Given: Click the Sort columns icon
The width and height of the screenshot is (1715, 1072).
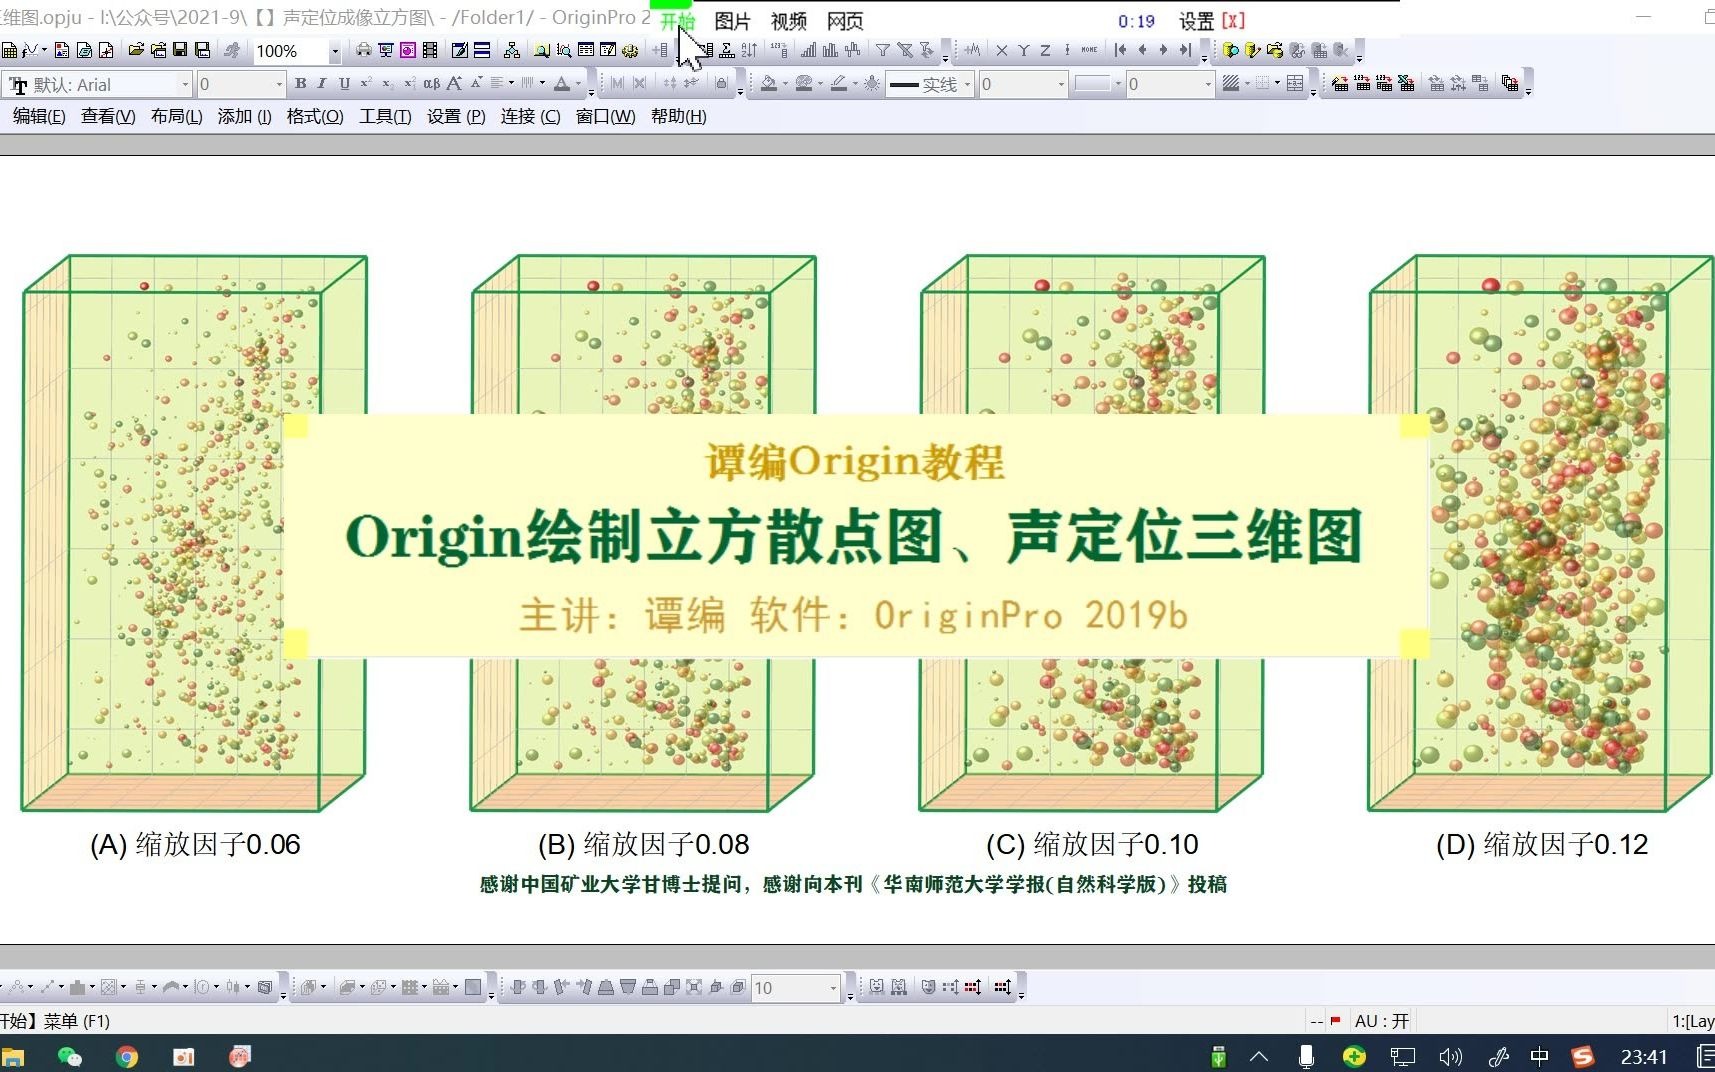Looking at the screenshot, I should click(749, 50).
